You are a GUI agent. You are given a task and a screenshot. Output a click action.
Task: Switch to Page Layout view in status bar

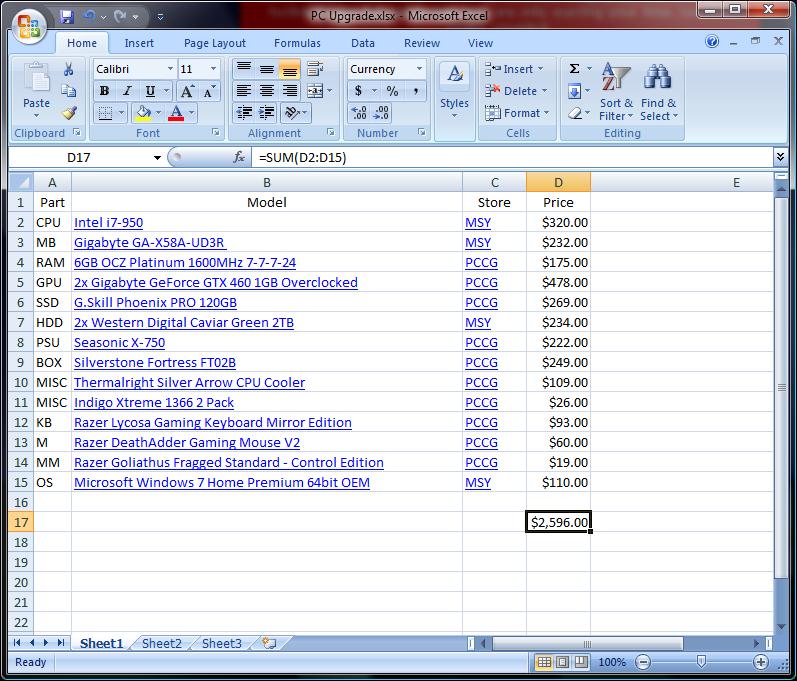tap(562, 662)
